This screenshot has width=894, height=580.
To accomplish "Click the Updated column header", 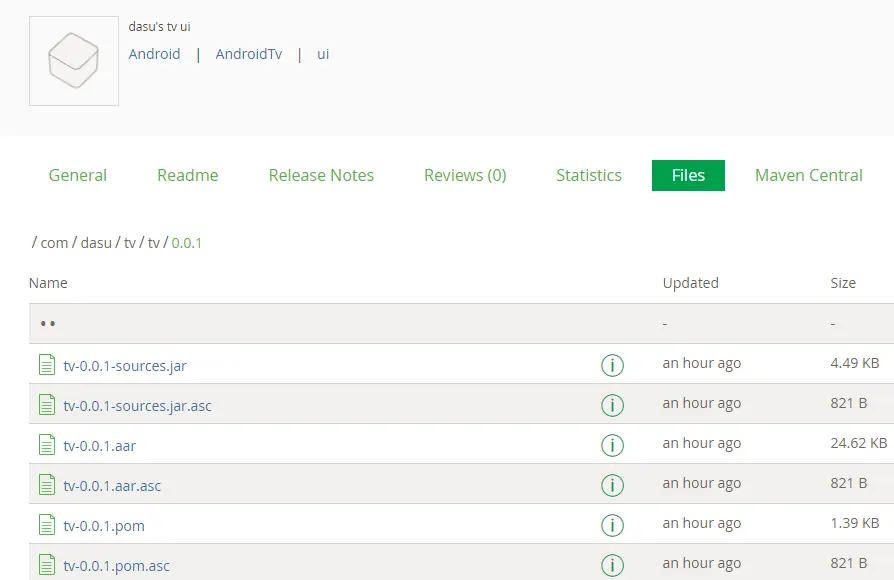I will click(x=690, y=283).
